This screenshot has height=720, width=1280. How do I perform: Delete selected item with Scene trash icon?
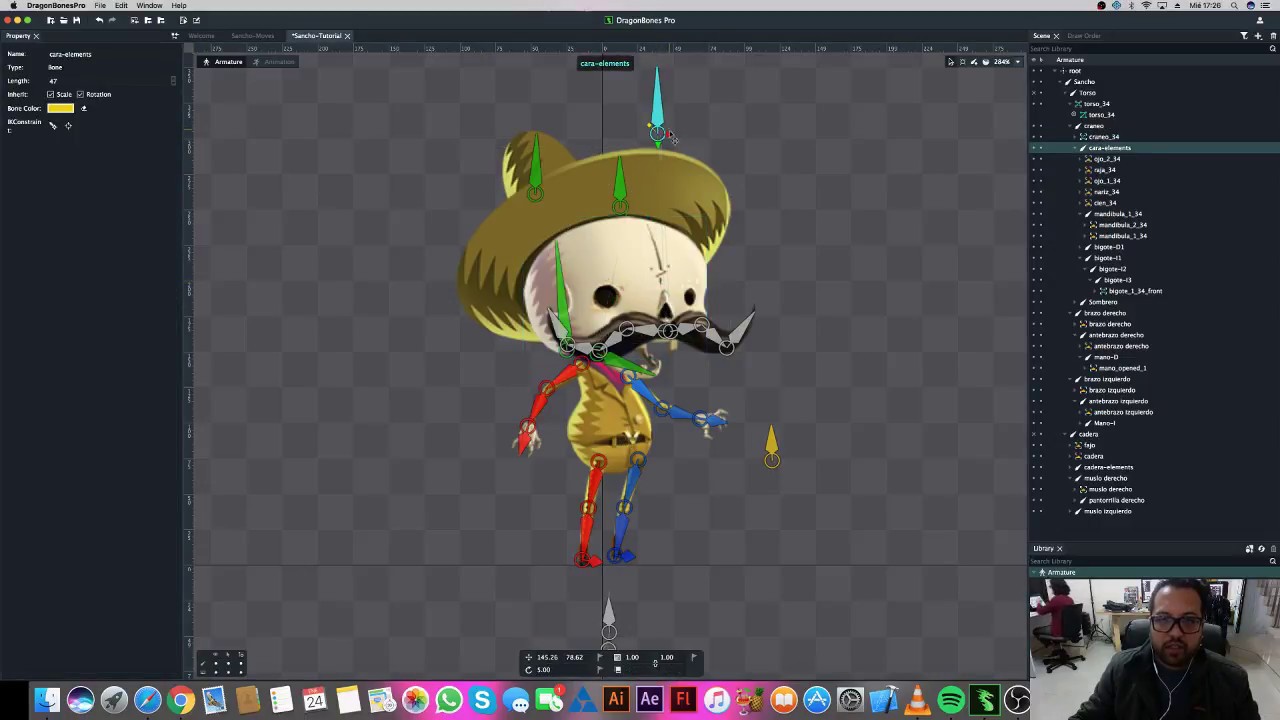pos(1272,36)
